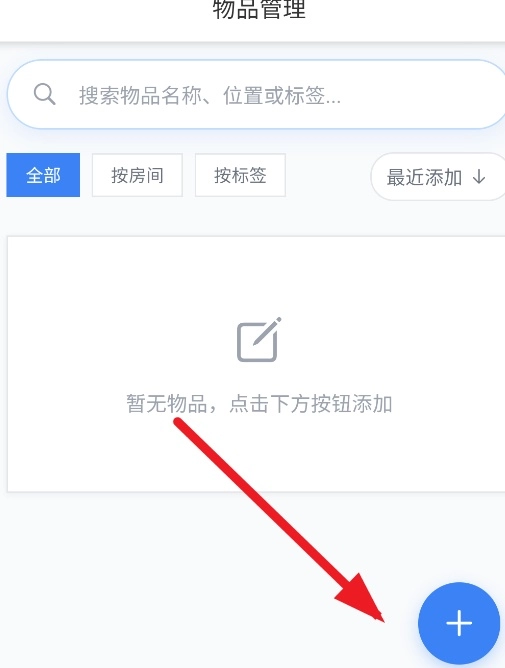This screenshot has height=668, width=505.
Task: Filter items by room with 按房间
Action: point(137,175)
